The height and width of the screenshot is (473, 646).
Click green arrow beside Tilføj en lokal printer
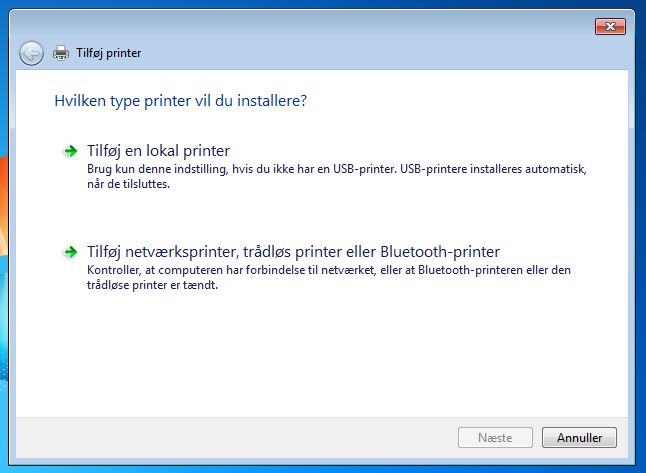[70, 151]
